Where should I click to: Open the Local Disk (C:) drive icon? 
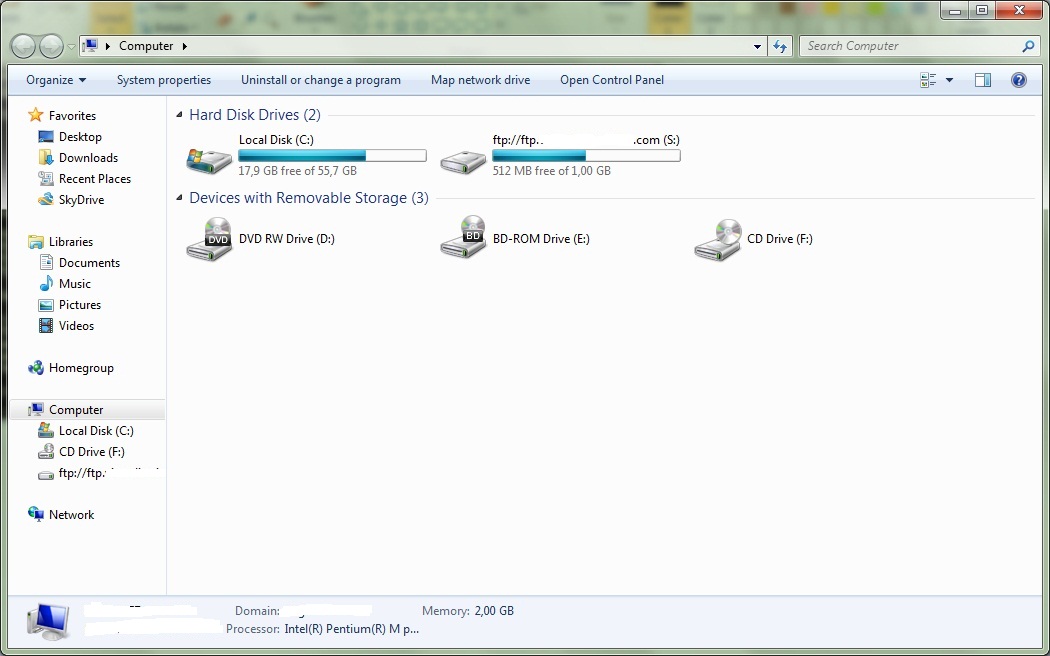tap(209, 158)
